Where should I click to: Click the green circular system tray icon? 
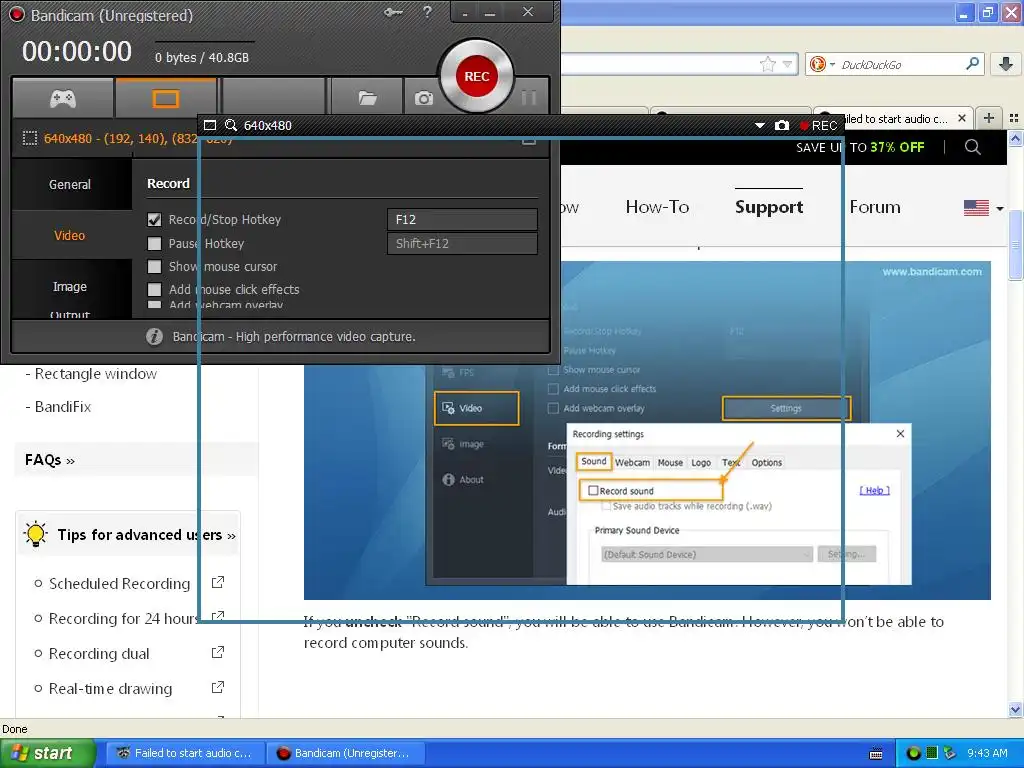click(x=913, y=753)
